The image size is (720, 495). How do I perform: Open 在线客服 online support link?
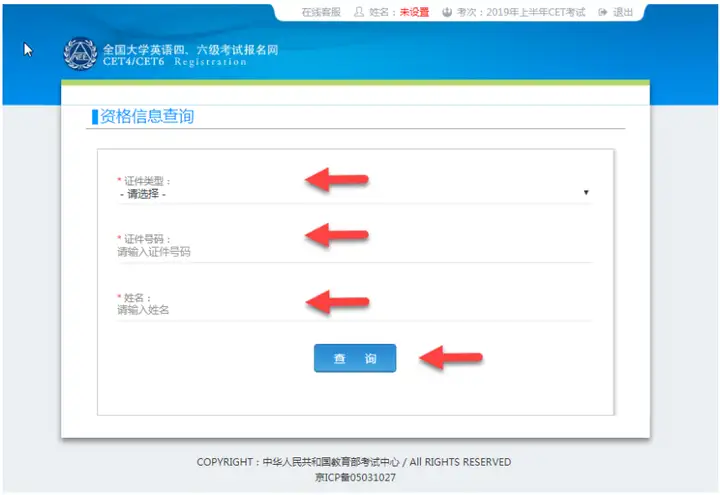click(x=321, y=12)
